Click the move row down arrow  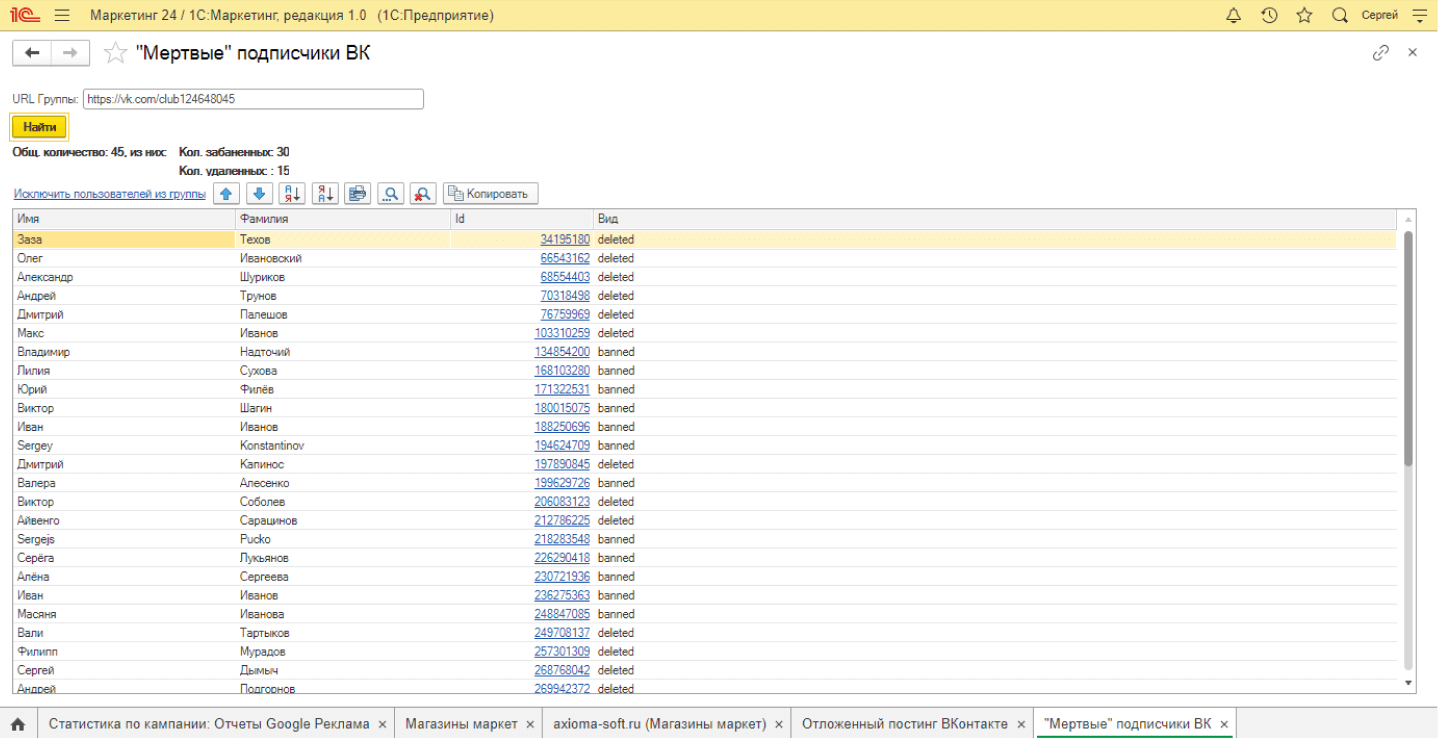pos(259,194)
